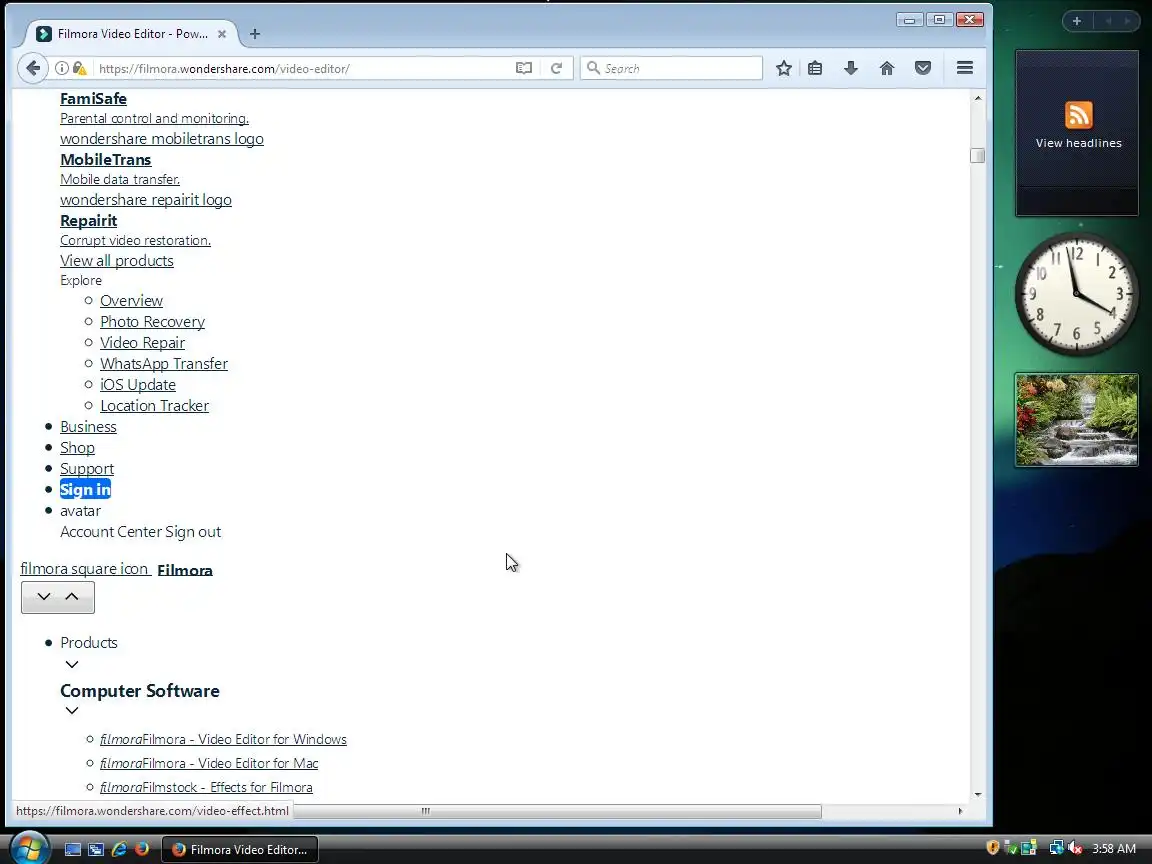Open the wondershare mobiletrans logo link
Viewport: 1152px width, 864px height.
(x=162, y=139)
